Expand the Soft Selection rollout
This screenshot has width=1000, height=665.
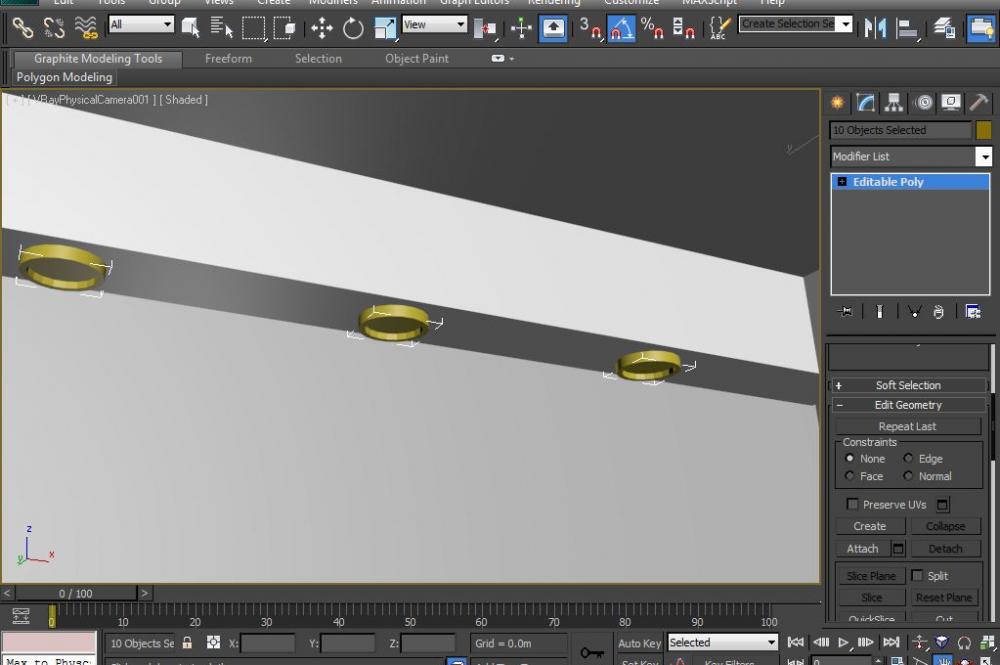[x=908, y=385]
